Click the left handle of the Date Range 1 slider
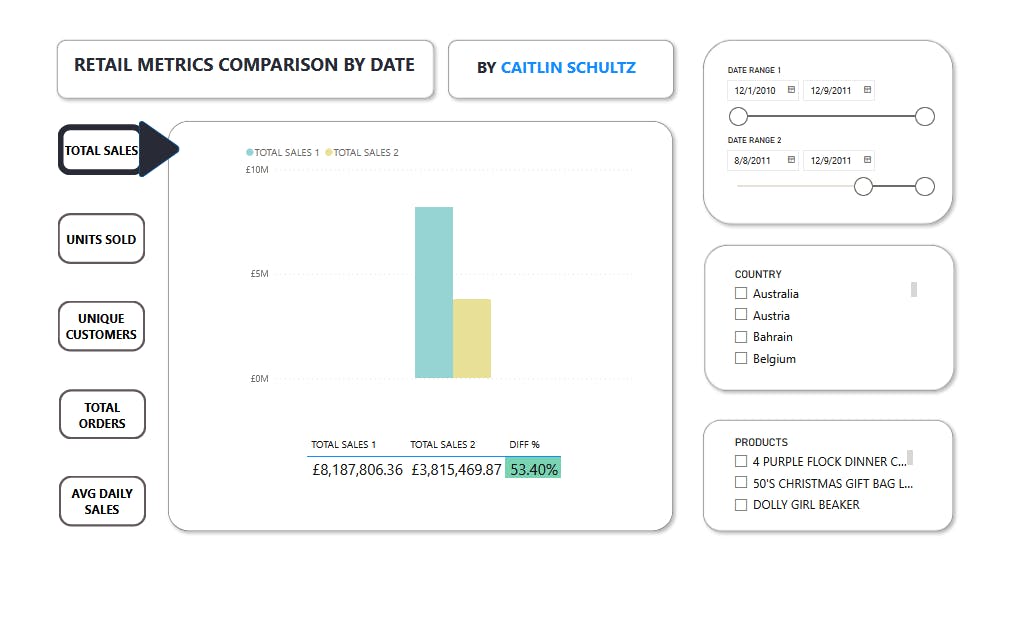Screen dimensions: 1012x621 click(x=738, y=116)
